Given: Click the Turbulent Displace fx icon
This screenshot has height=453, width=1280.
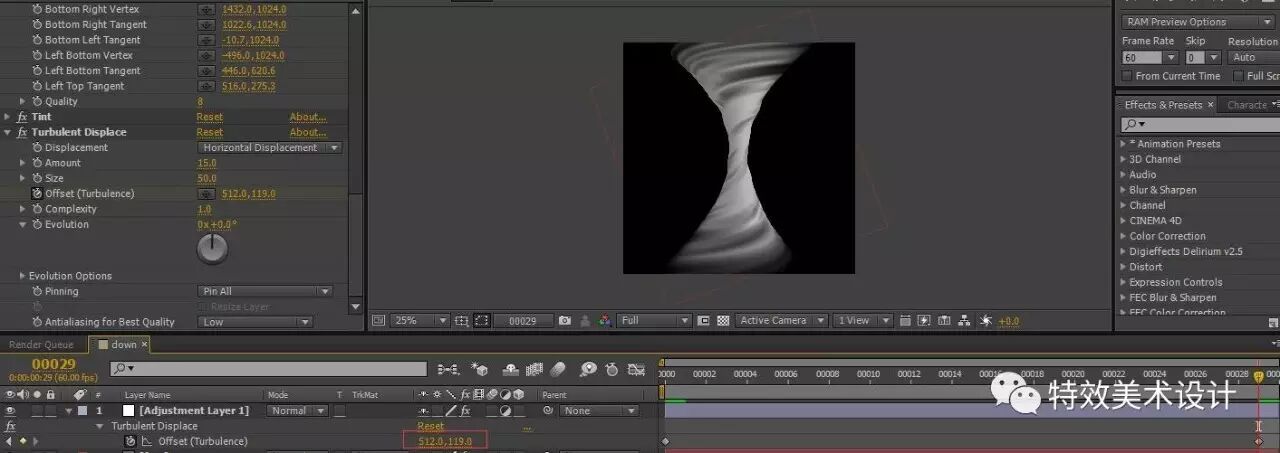Looking at the screenshot, I should 22,132.
